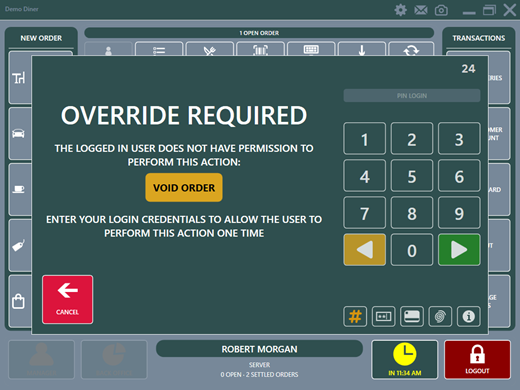Click the fork and knife tab icon

point(210,50)
